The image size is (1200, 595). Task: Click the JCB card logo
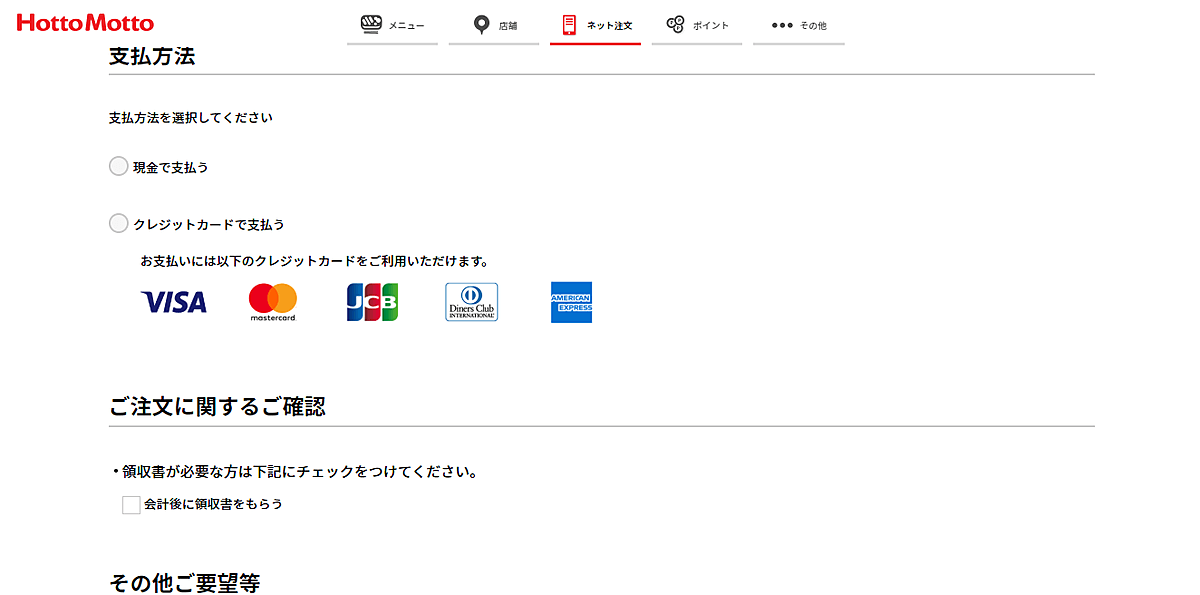[372, 302]
